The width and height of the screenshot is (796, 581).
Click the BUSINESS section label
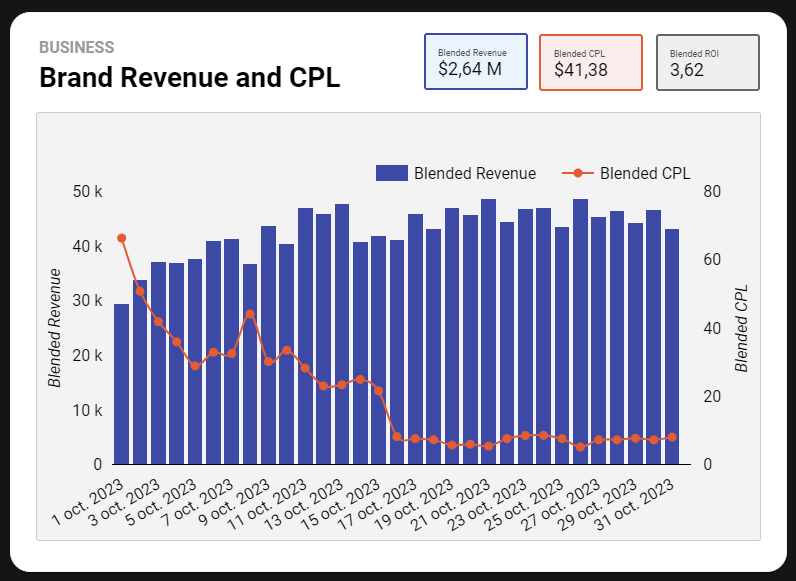(x=76, y=47)
